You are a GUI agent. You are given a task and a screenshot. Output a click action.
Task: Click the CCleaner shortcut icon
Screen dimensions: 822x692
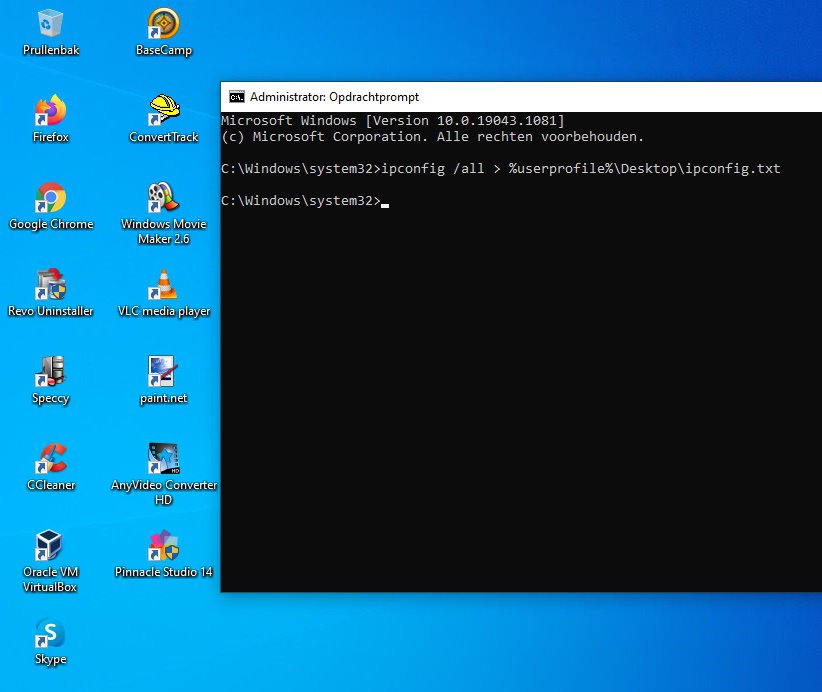50,459
